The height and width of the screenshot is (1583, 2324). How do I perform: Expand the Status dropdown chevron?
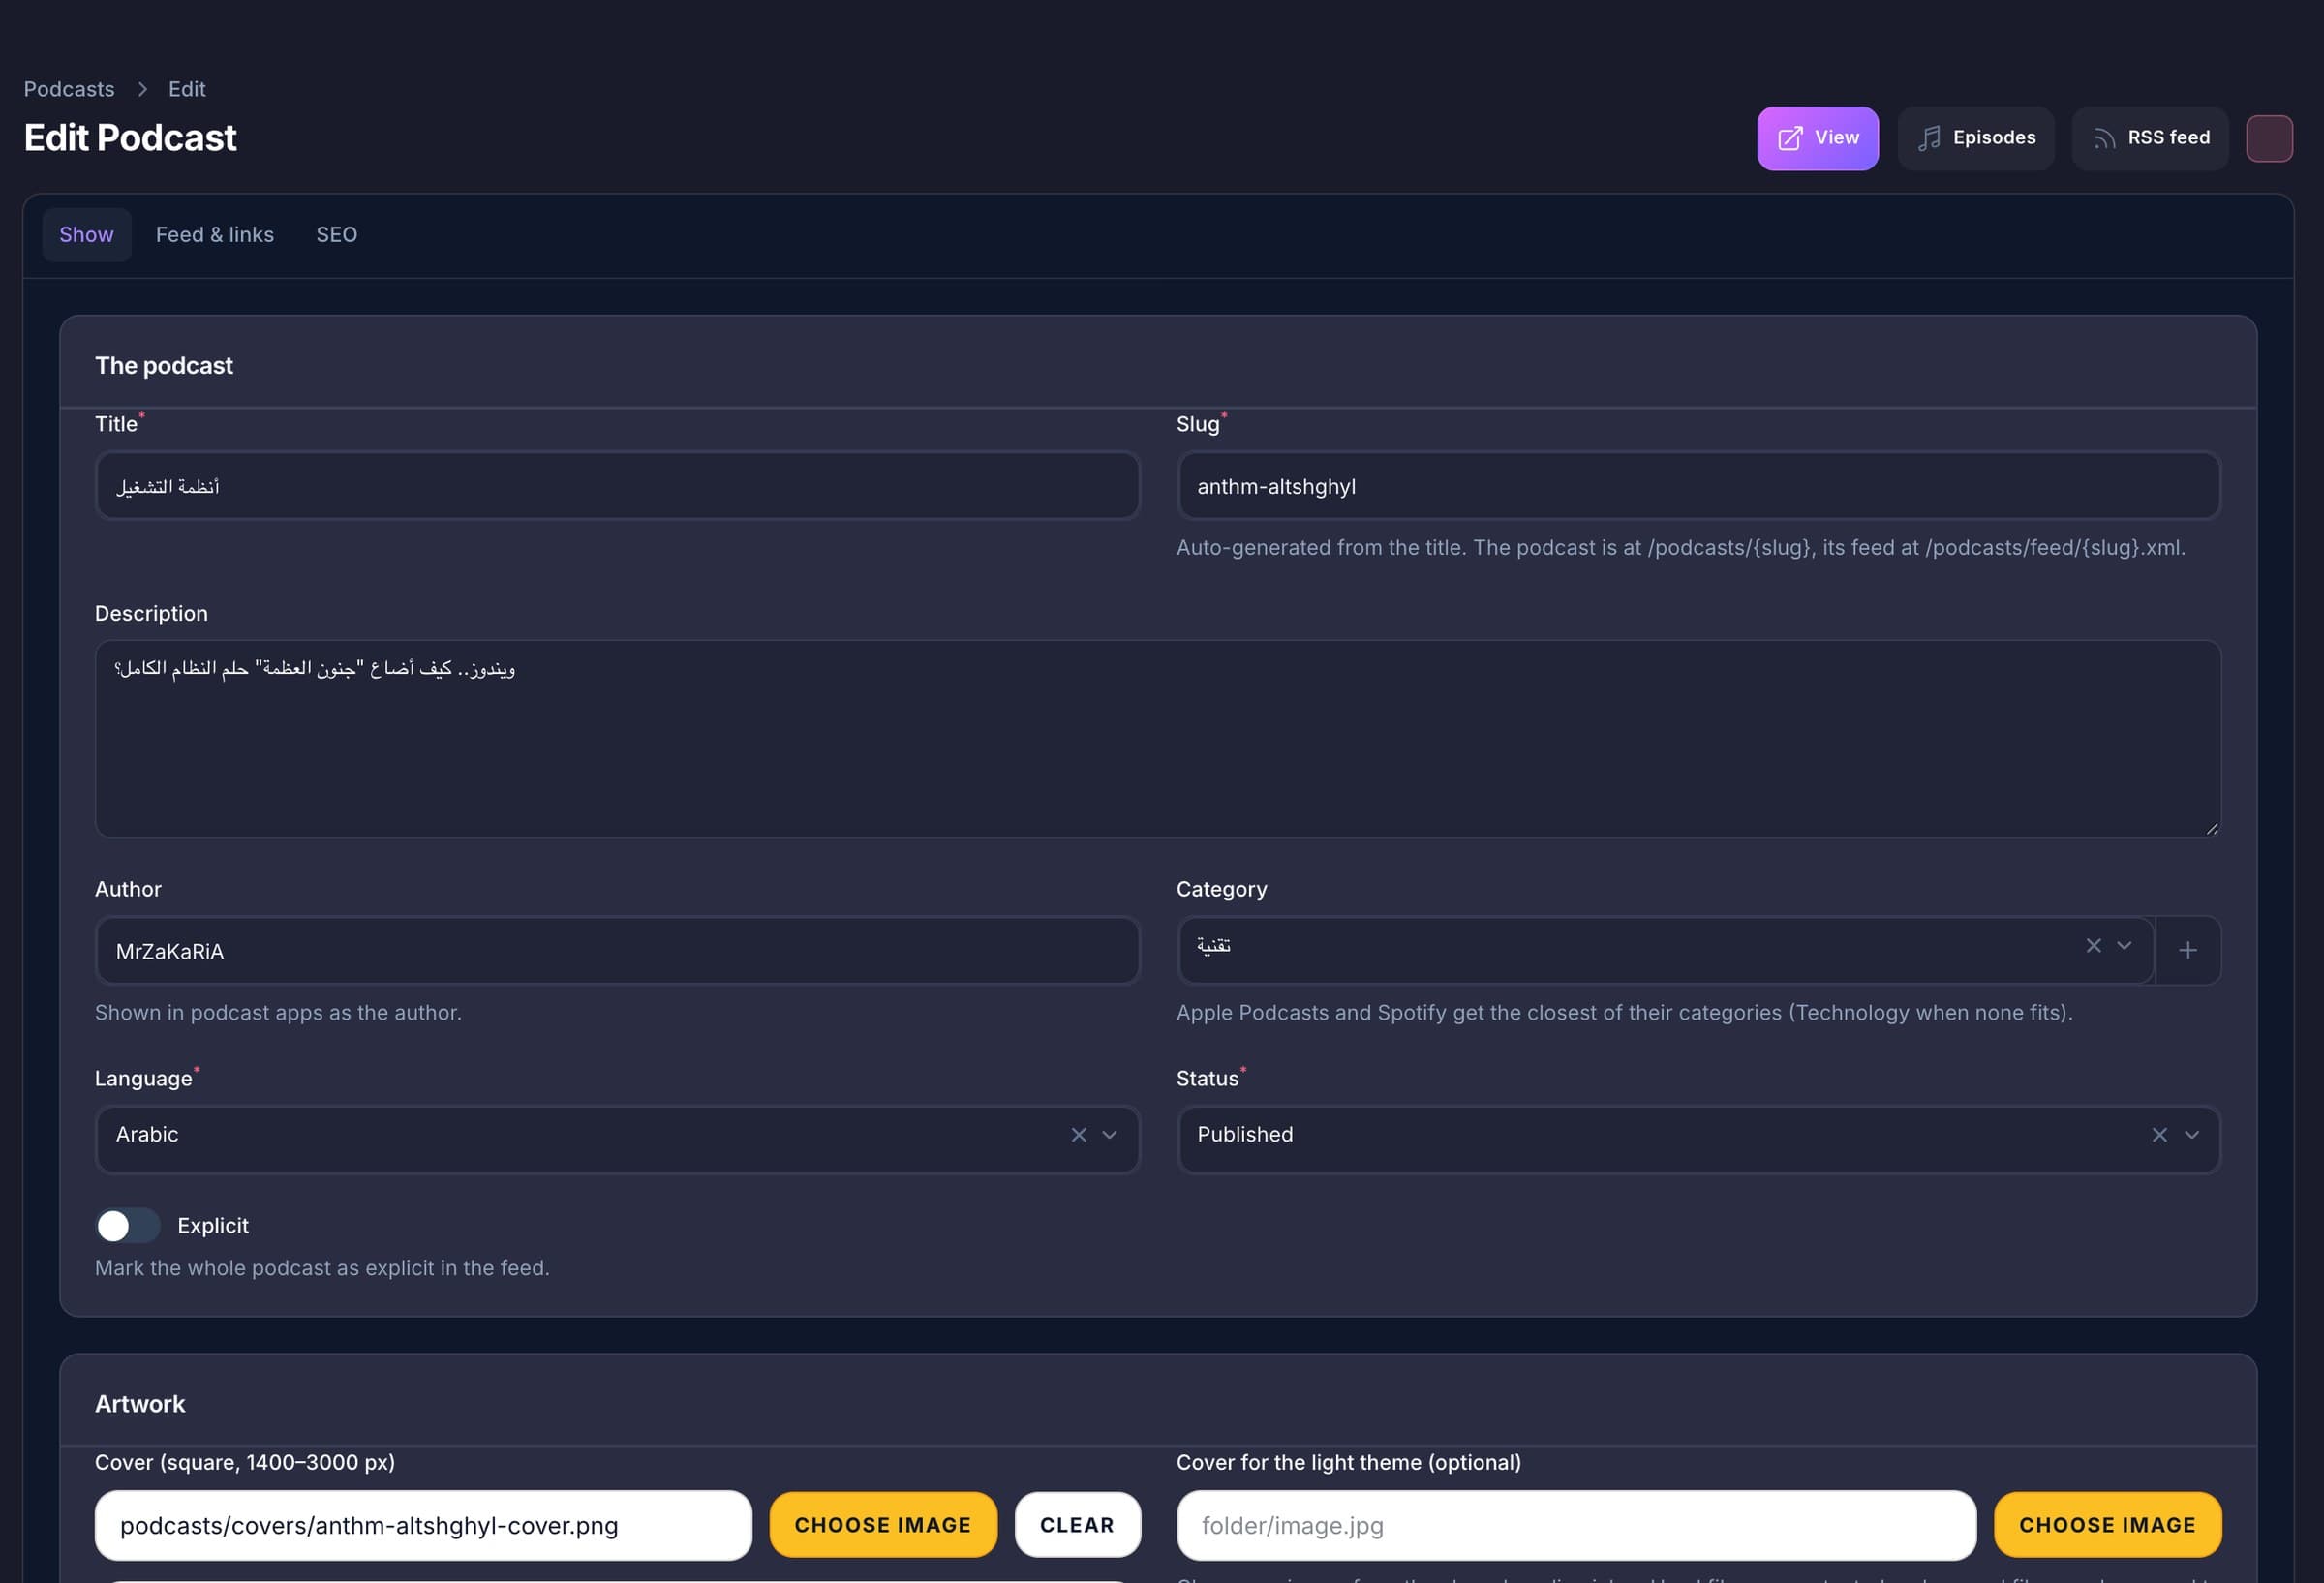(x=2191, y=1134)
